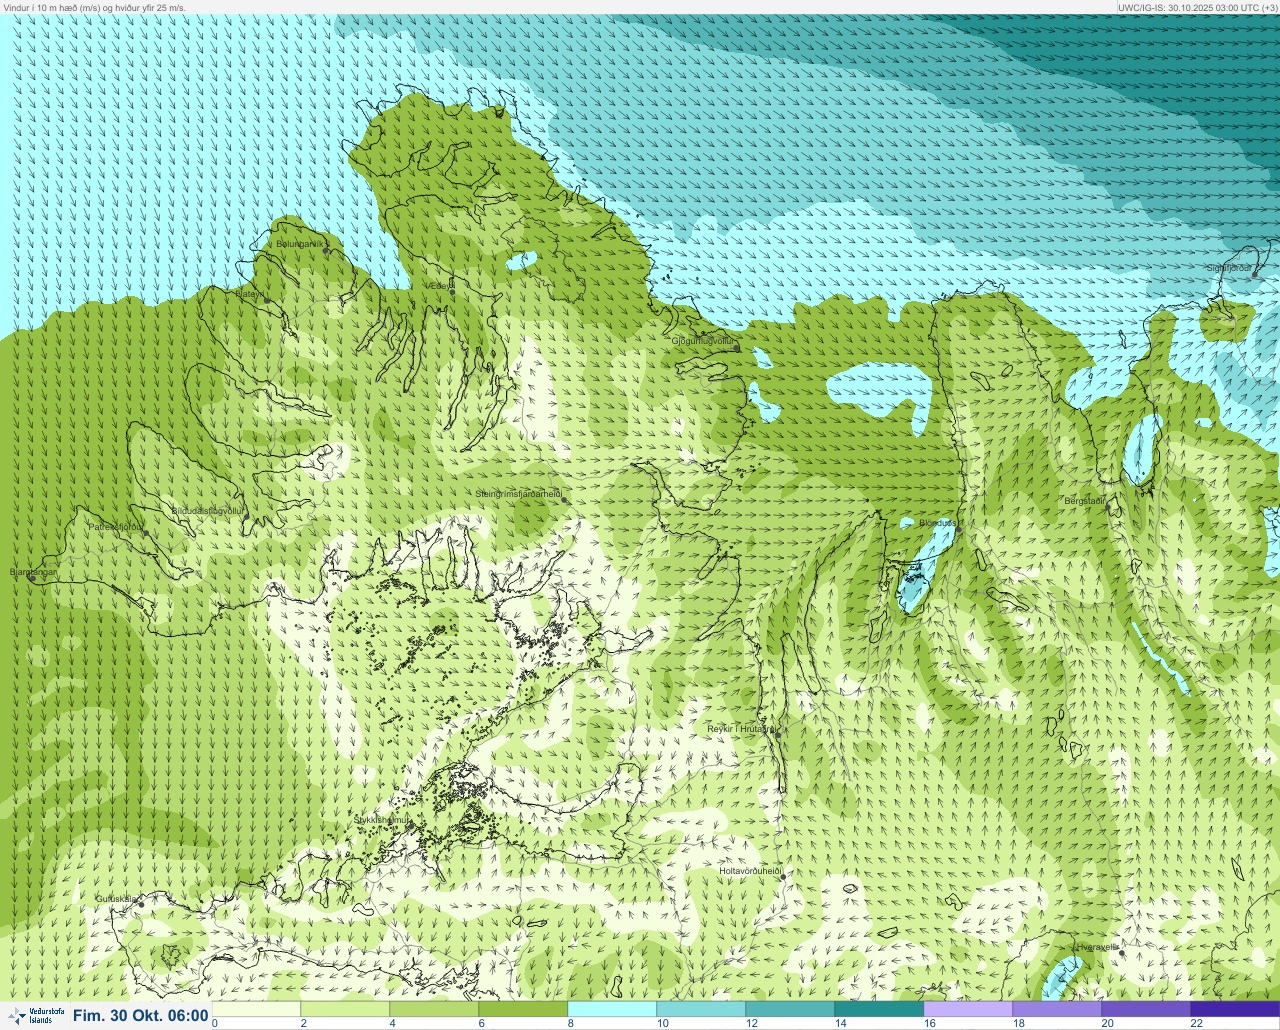Click the Bolungarvík station label
The height and width of the screenshot is (1030, 1280).
pos(301,243)
